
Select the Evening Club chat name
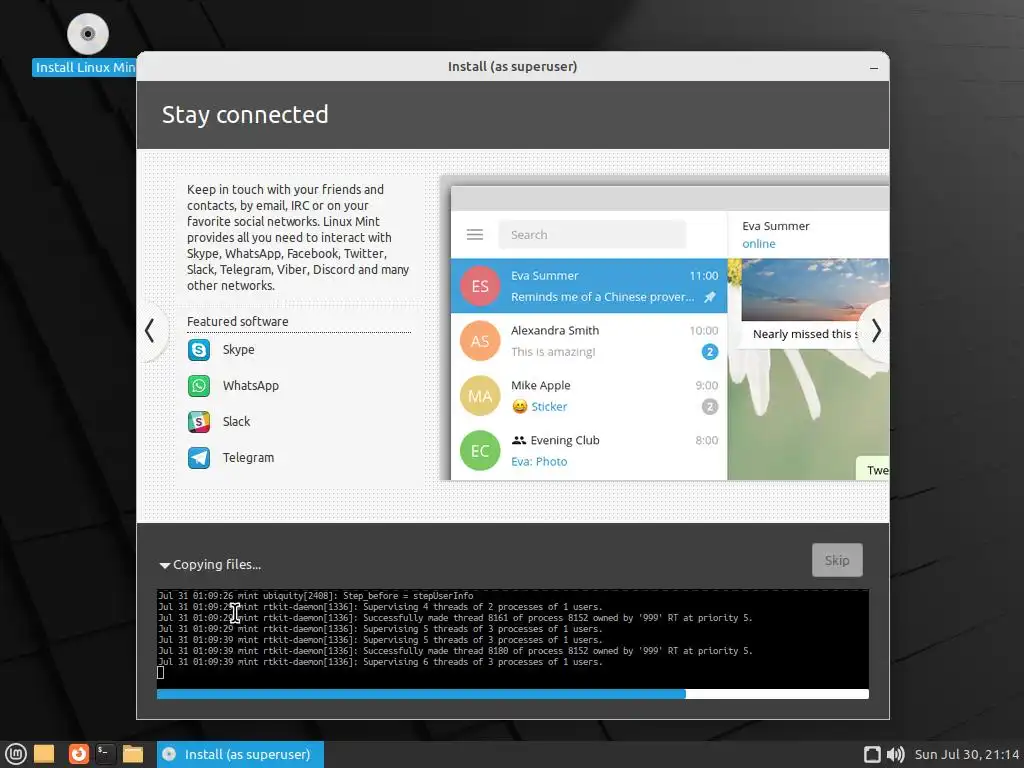[x=565, y=440]
